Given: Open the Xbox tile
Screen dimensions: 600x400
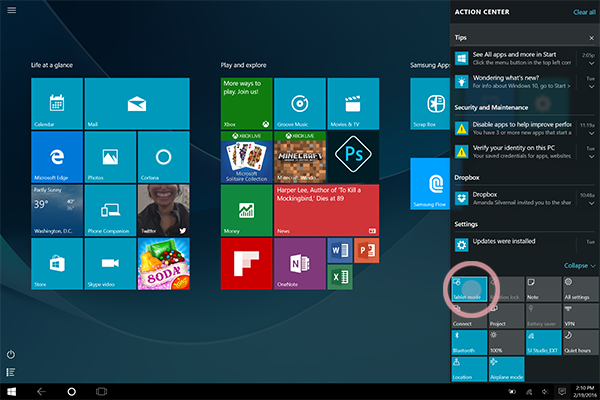Looking at the screenshot, I should coord(246,103).
